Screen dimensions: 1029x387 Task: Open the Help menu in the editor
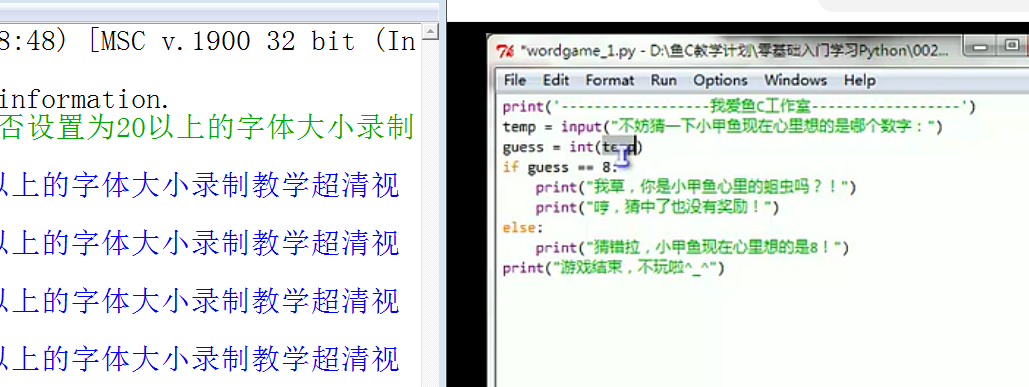[x=859, y=80]
